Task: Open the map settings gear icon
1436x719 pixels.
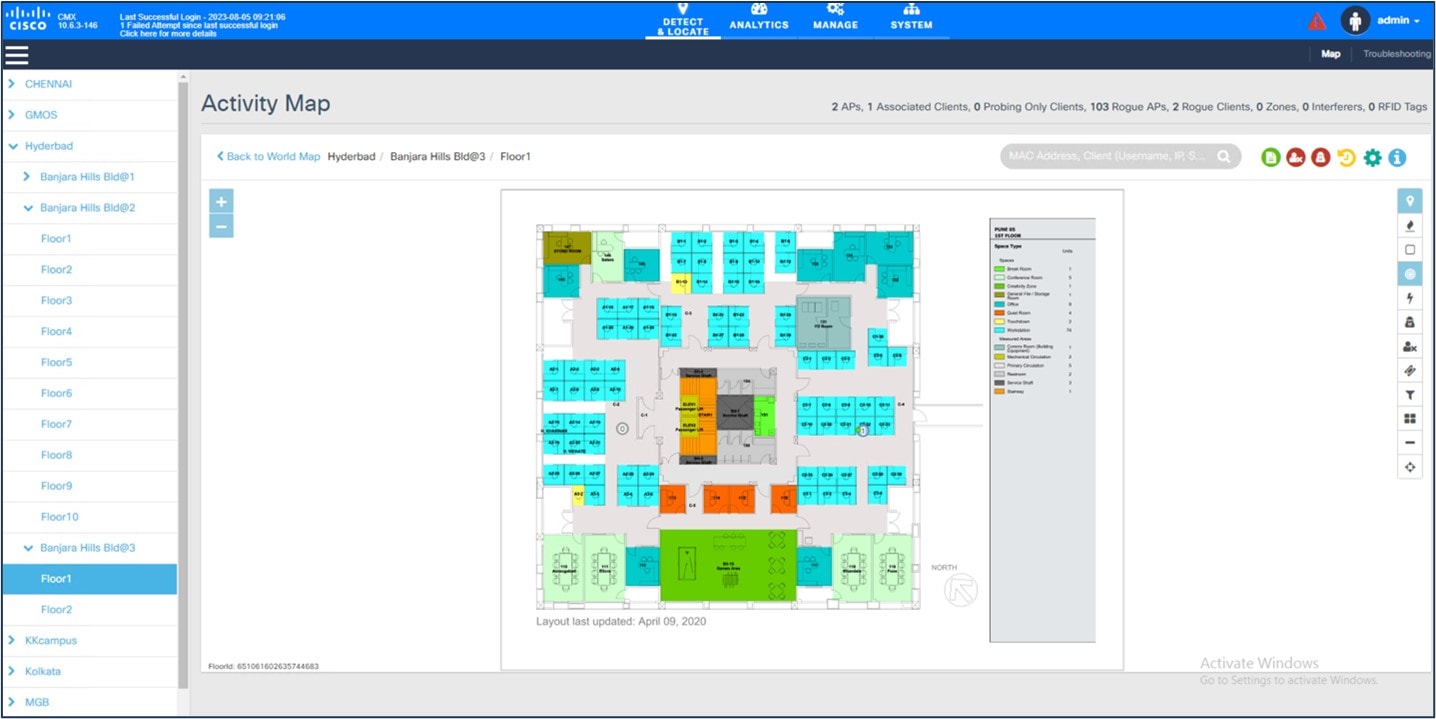Action: point(1371,157)
